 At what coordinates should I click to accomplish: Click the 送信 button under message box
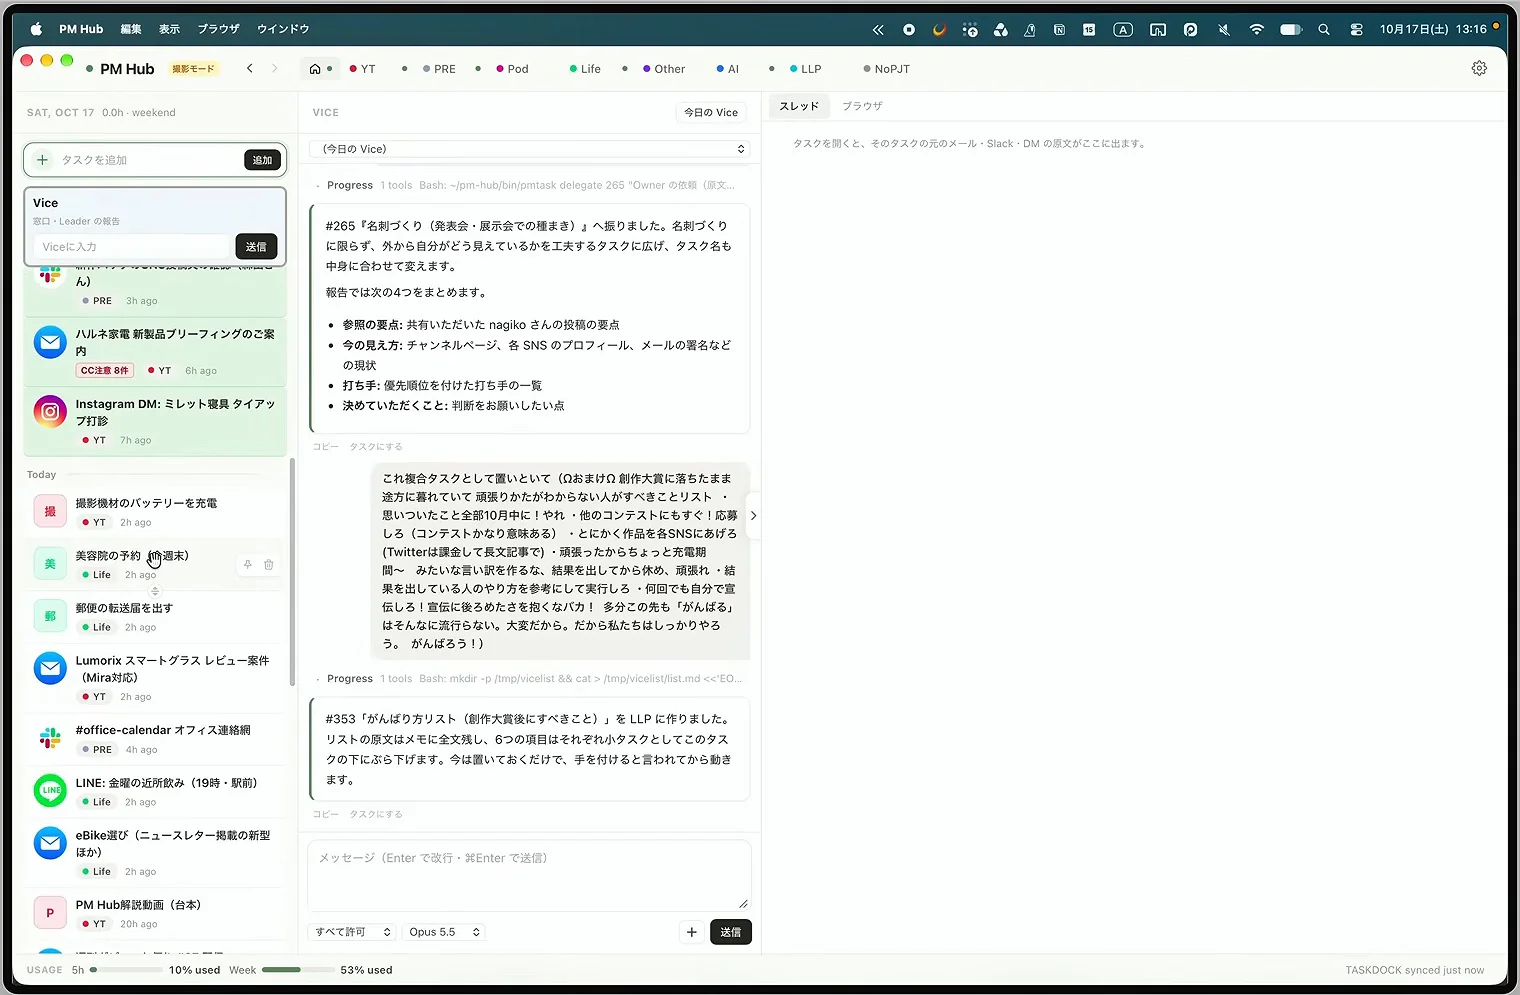[x=731, y=932]
